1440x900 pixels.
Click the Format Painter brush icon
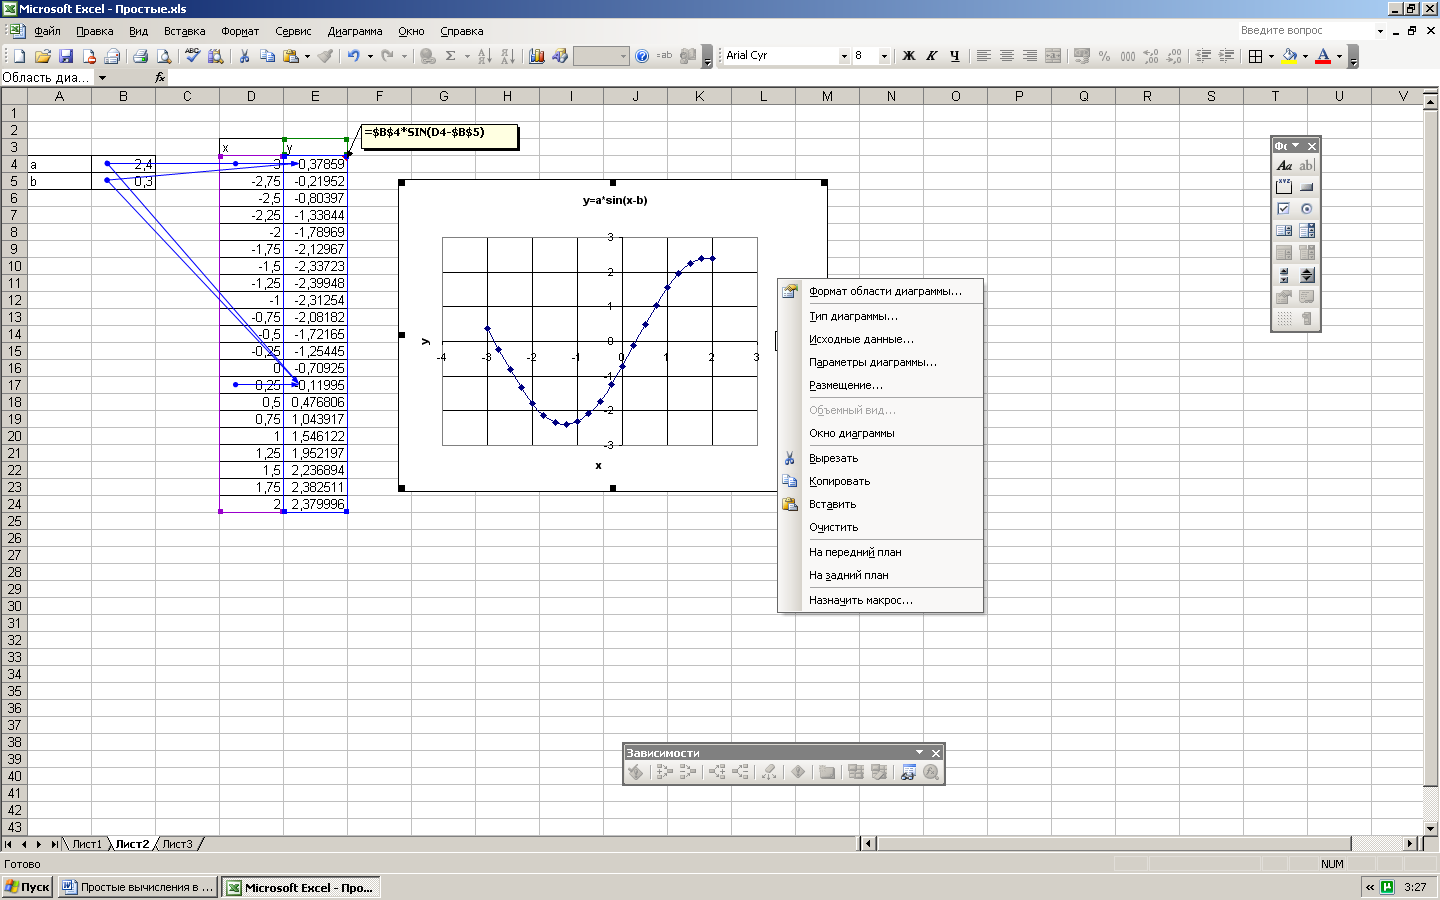click(325, 56)
